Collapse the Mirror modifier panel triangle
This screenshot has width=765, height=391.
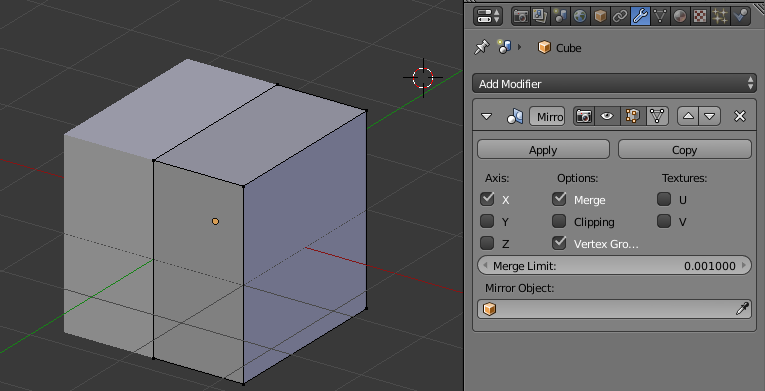(486, 117)
